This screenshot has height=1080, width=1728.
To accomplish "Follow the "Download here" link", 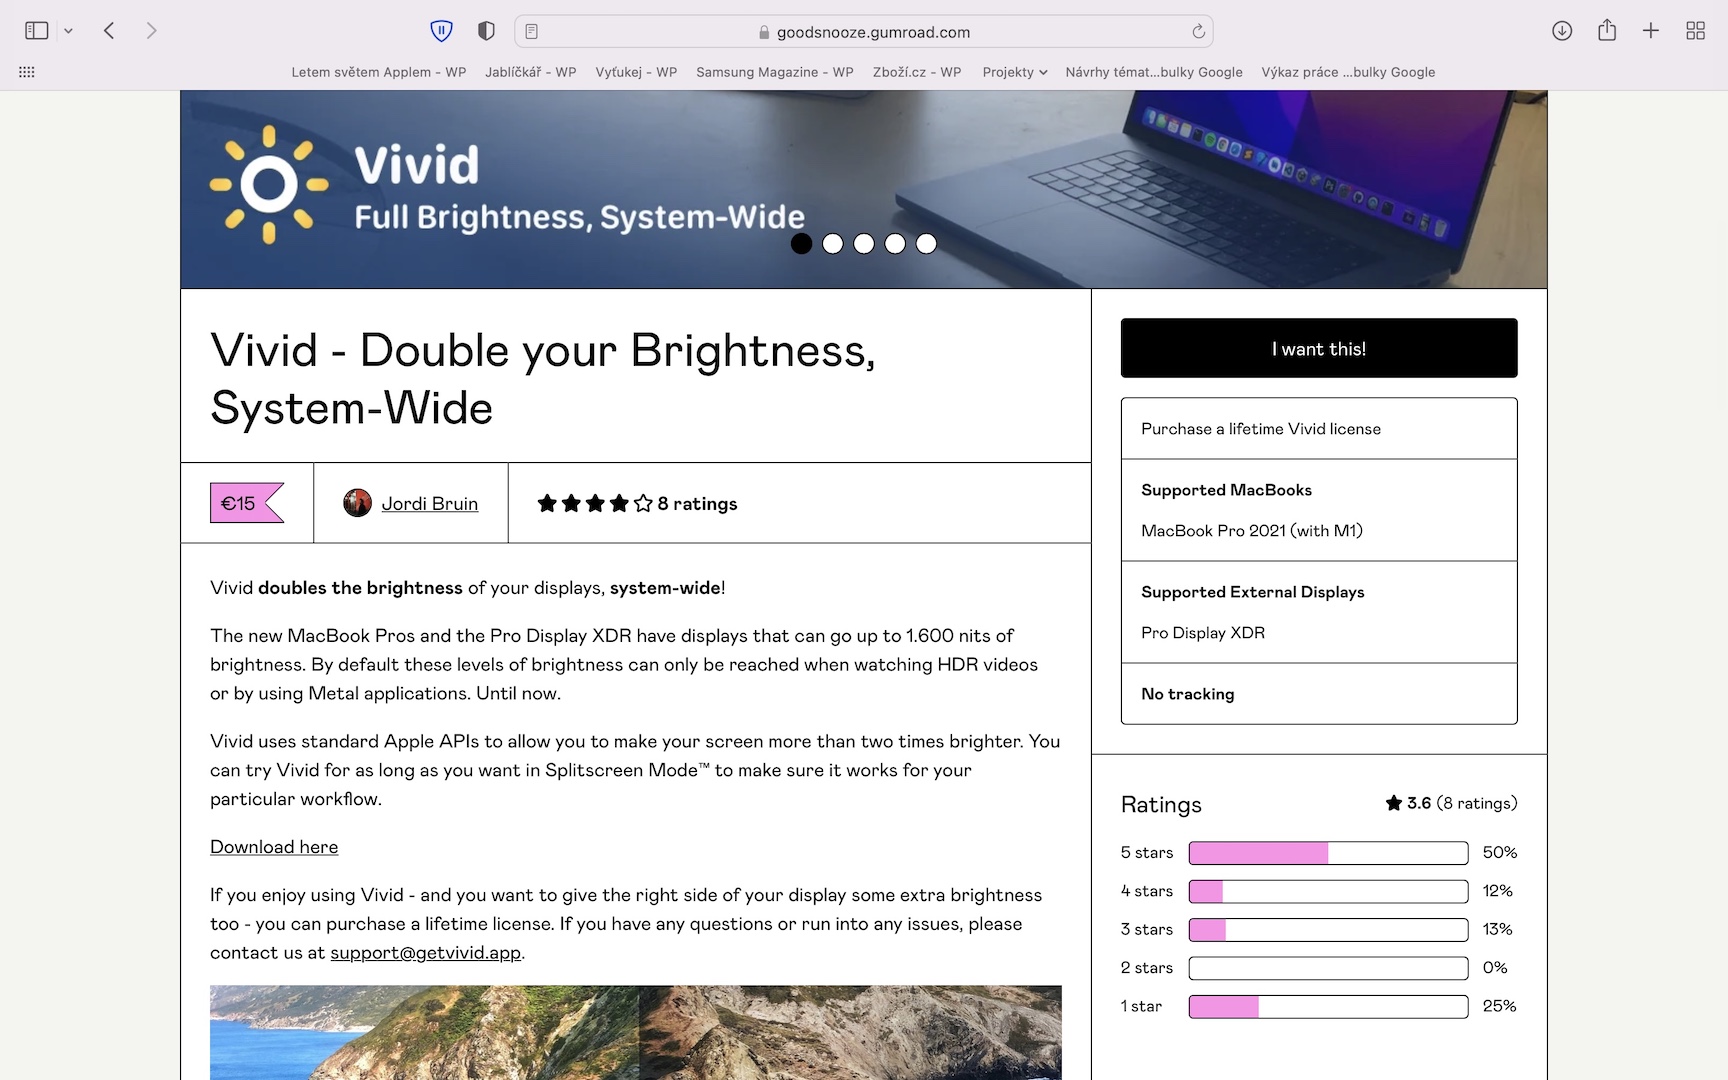I will point(274,847).
